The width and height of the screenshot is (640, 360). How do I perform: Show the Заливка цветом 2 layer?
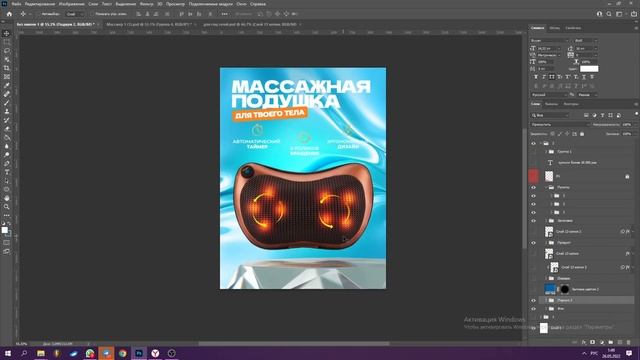pos(533,289)
